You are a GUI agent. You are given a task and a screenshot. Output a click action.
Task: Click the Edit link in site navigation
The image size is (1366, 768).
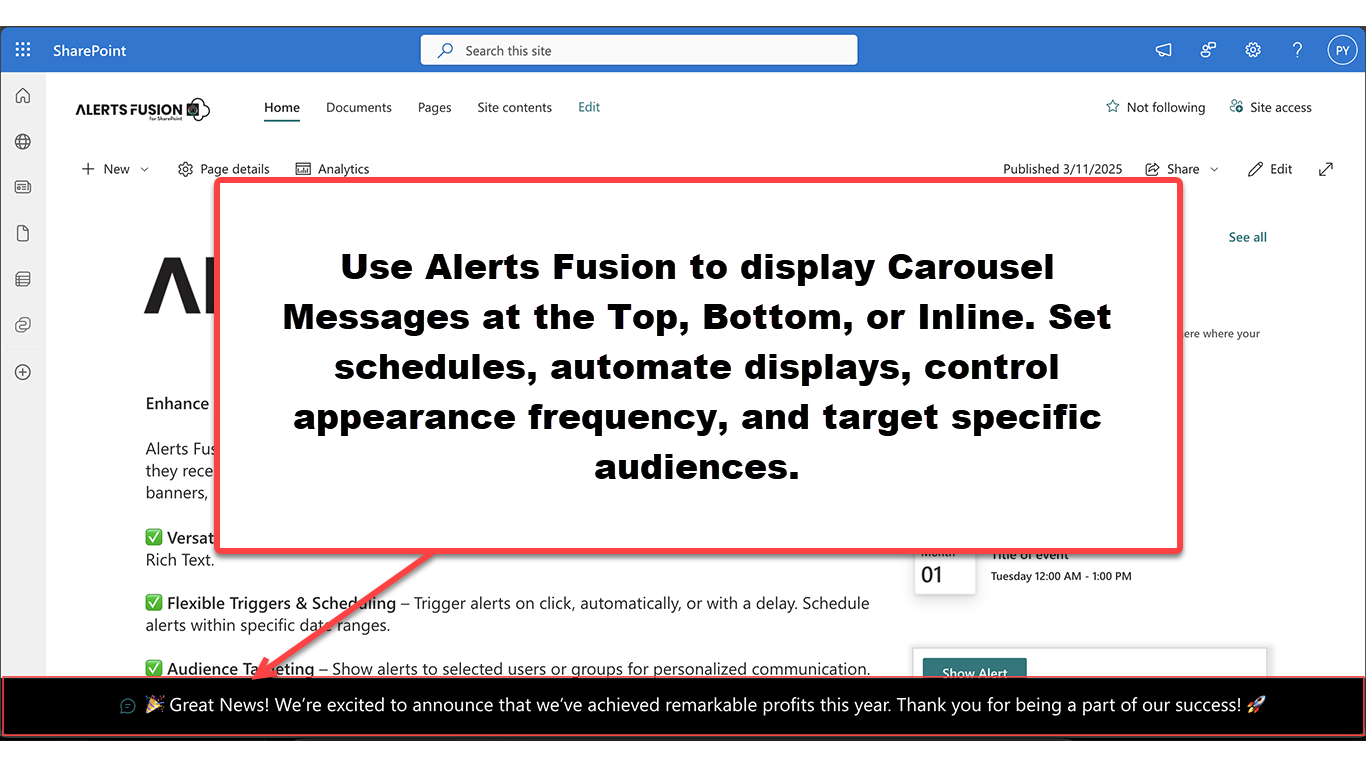[589, 107]
